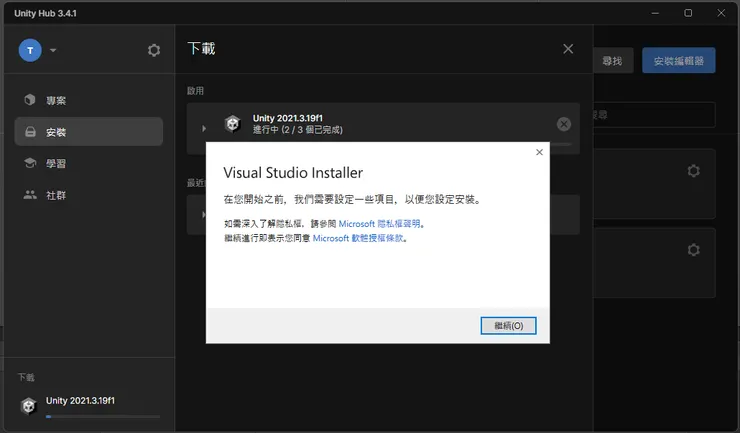This screenshot has height=433, width=740.
Task: Expand the account dropdown arrow
Action: (x=53, y=50)
